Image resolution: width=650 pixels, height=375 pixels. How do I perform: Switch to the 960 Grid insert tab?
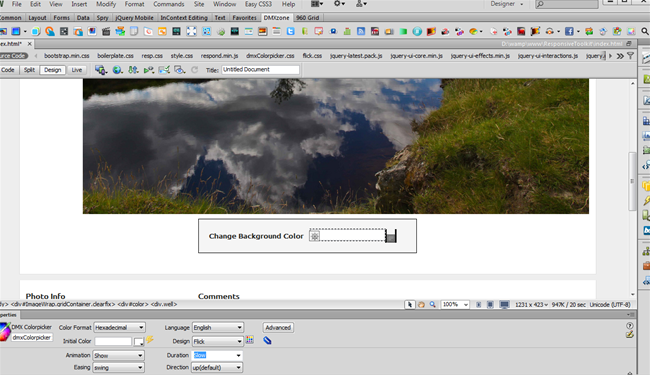[308, 18]
